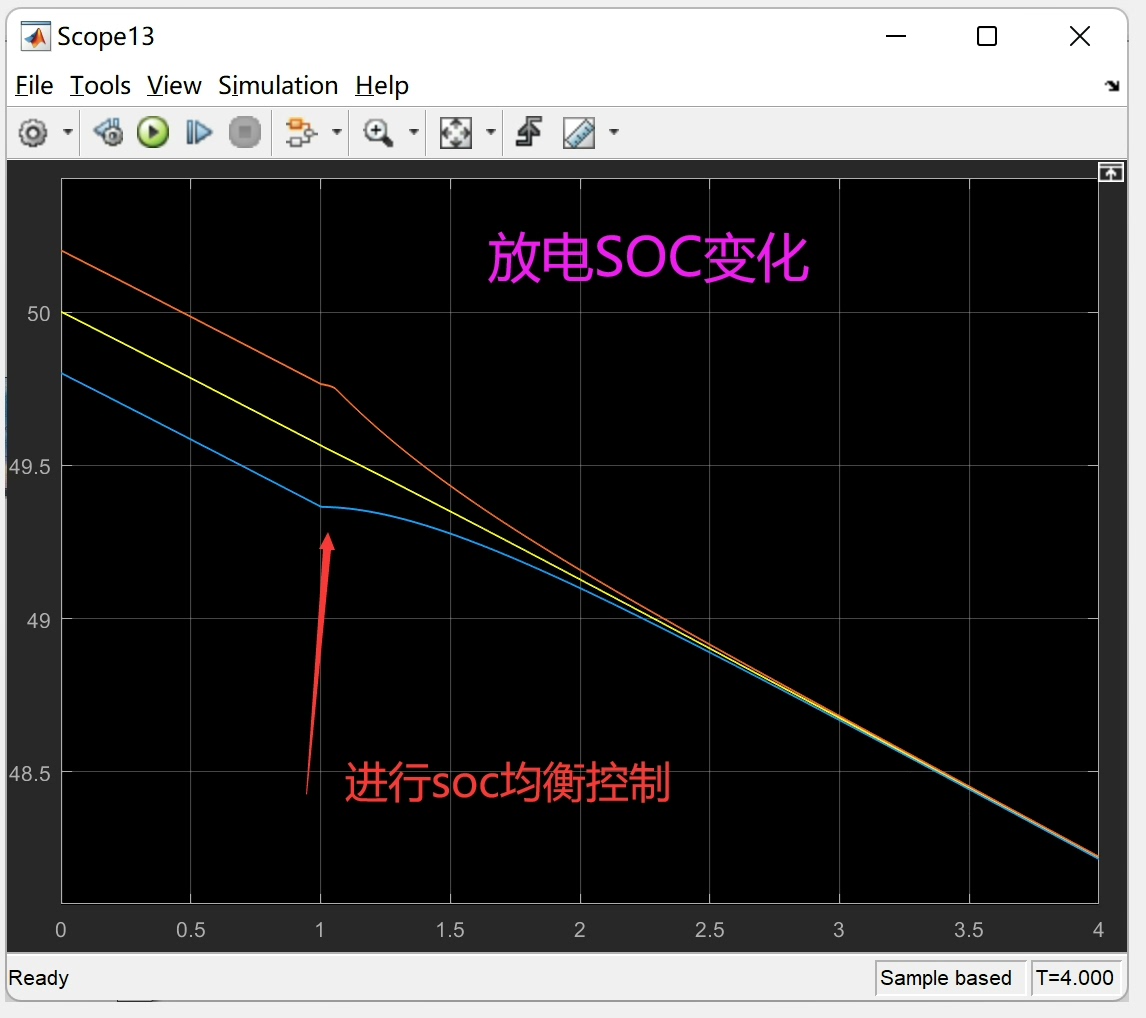The height and width of the screenshot is (1018, 1146).
Task: Click the maximize axes icon above the plot
Action: tap(1111, 172)
